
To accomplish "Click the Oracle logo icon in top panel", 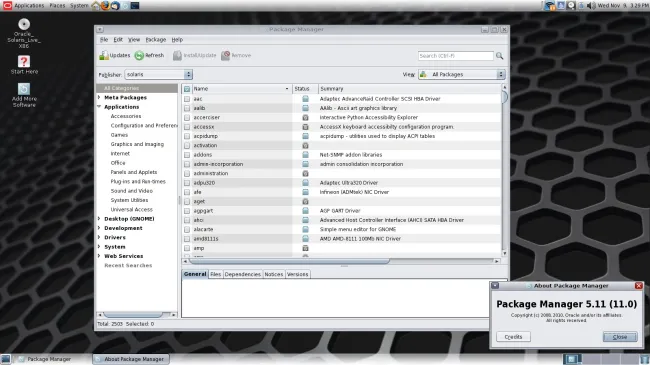I will pos(7,5).
